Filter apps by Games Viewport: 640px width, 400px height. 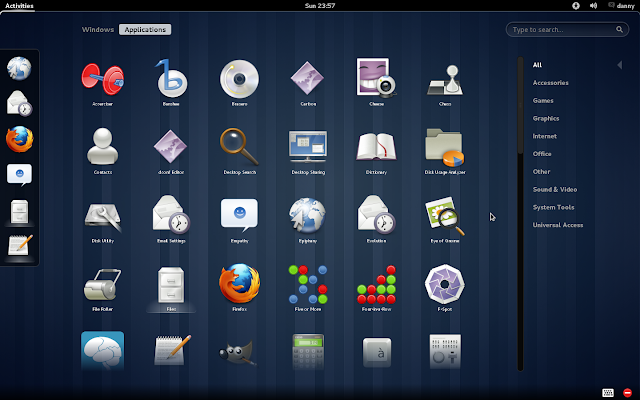543,100
